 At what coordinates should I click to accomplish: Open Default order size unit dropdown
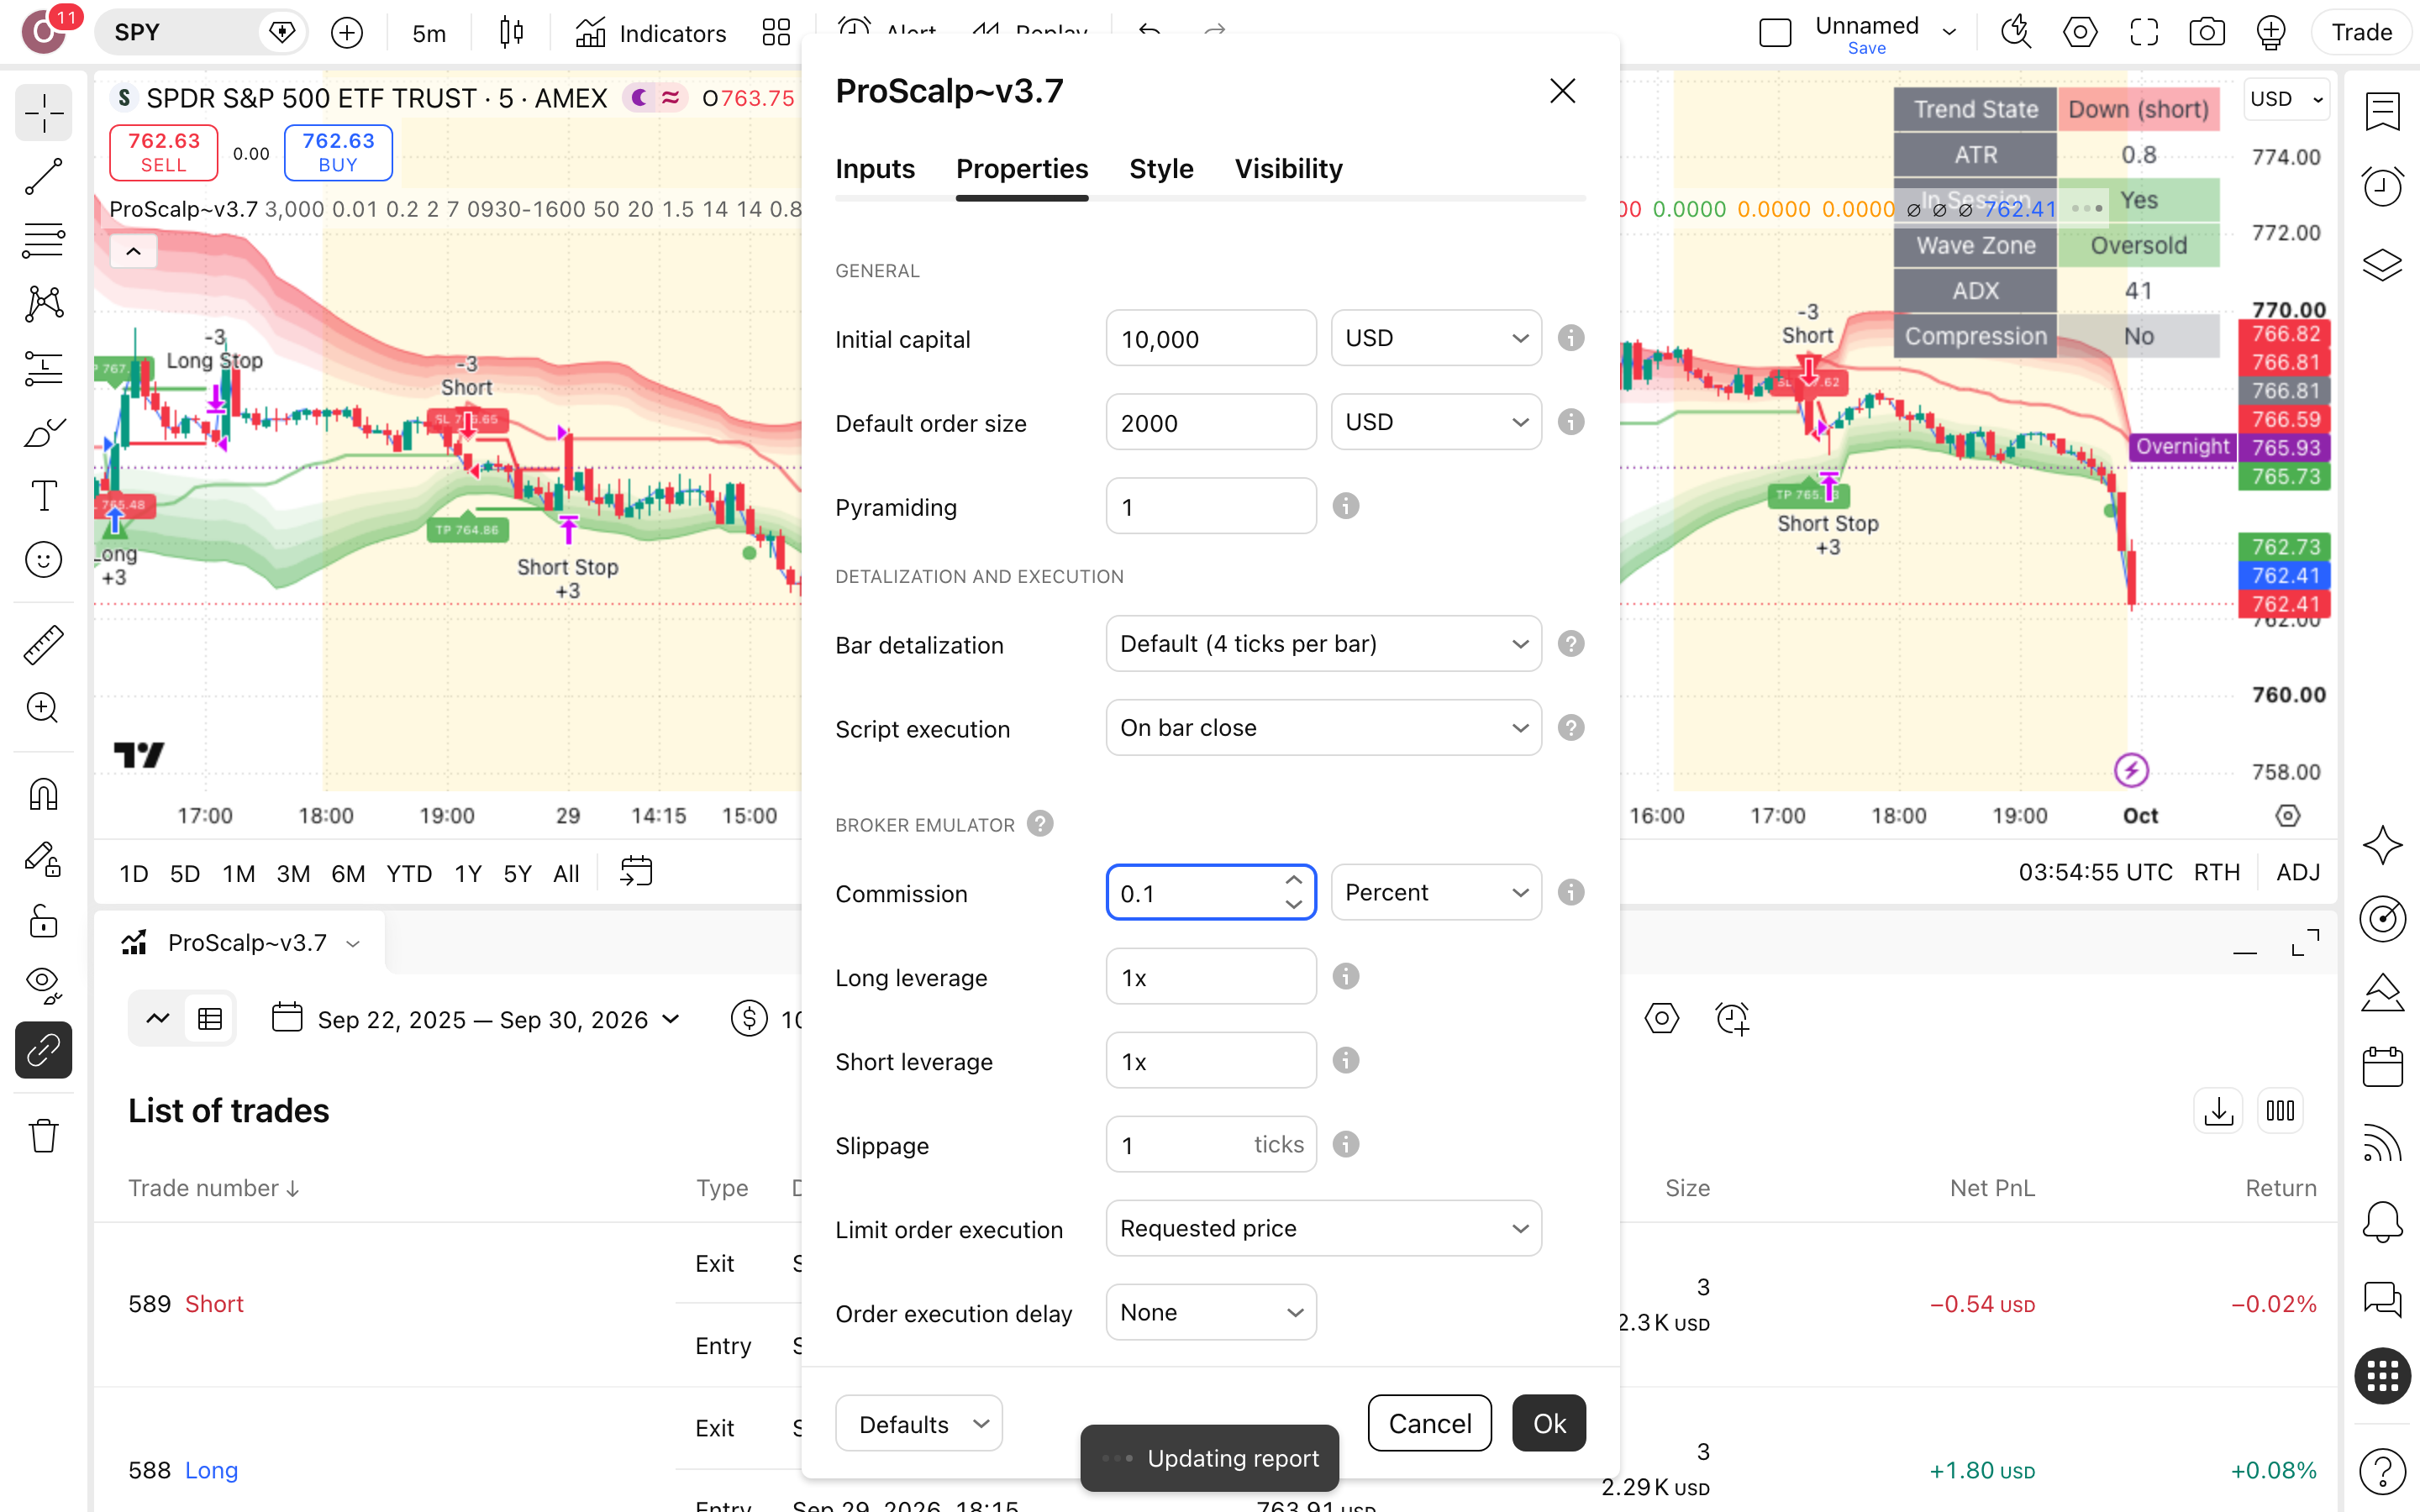click(1436, 422)
